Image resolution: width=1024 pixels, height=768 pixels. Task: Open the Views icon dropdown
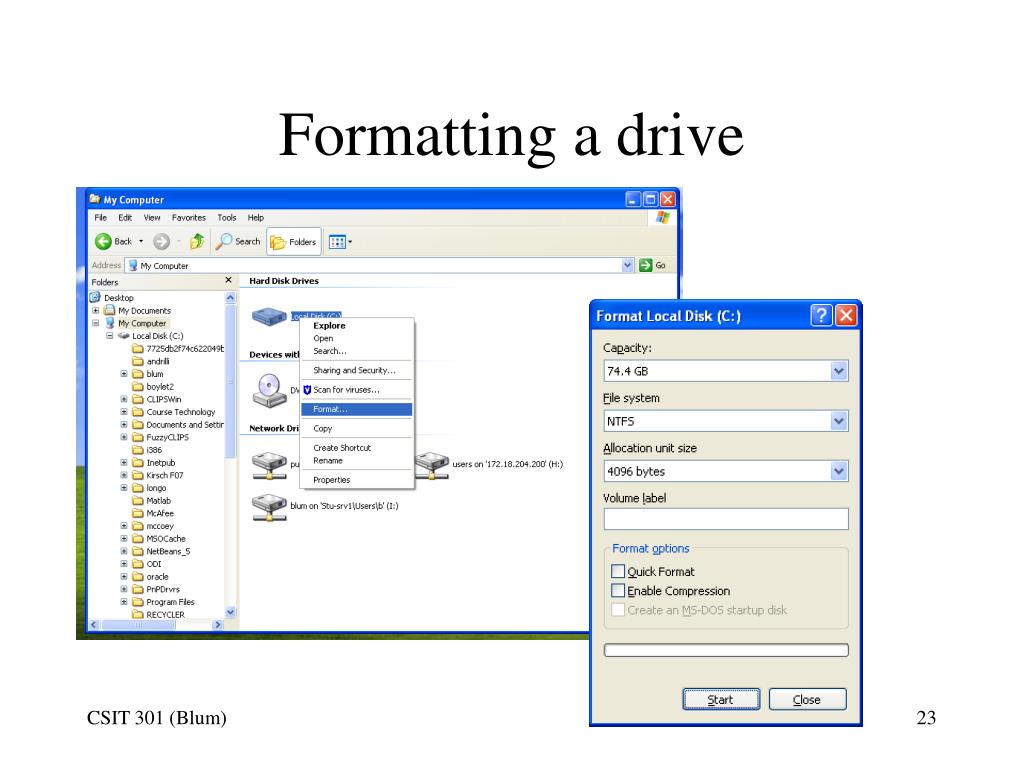pyautogui.click(x=340, y=242)
